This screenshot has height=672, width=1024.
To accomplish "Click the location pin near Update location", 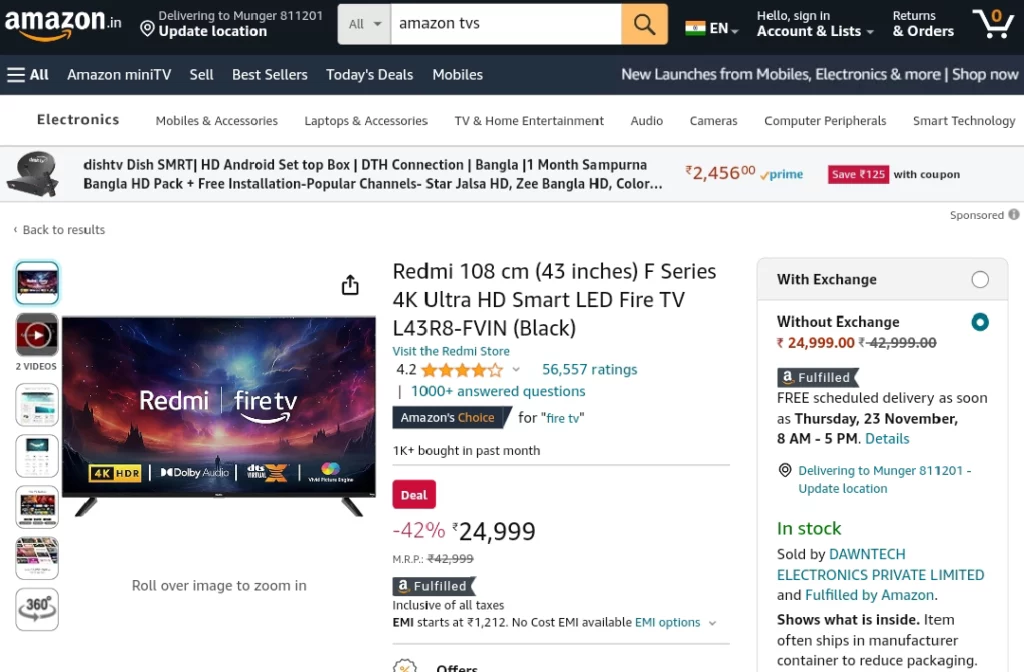I will (148, 29).
